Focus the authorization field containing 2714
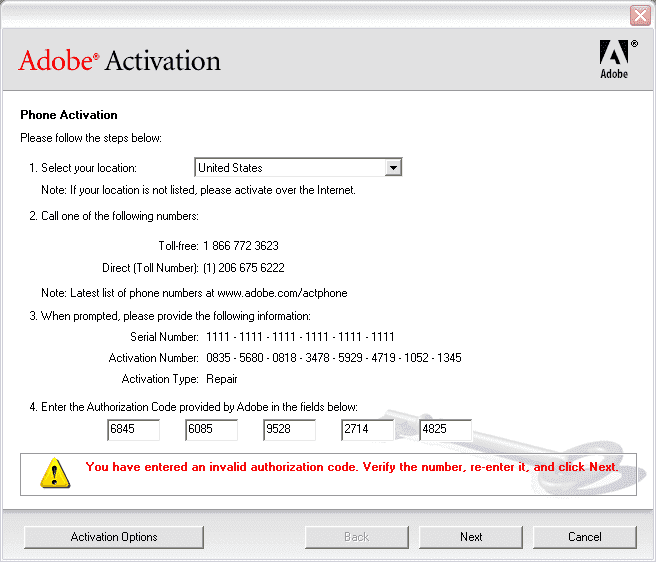This screenshot has width=656, height=562. click(x=367, y=430)
